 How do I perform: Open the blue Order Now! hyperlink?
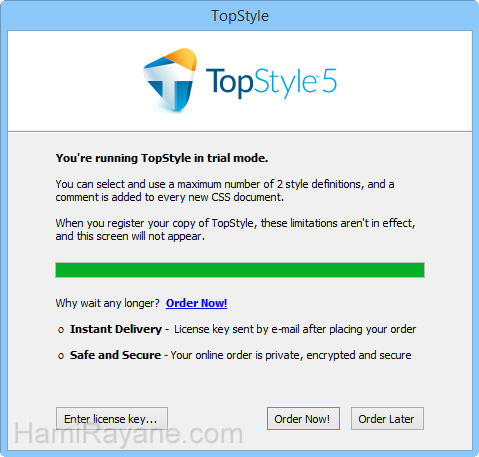click(196, 303)
